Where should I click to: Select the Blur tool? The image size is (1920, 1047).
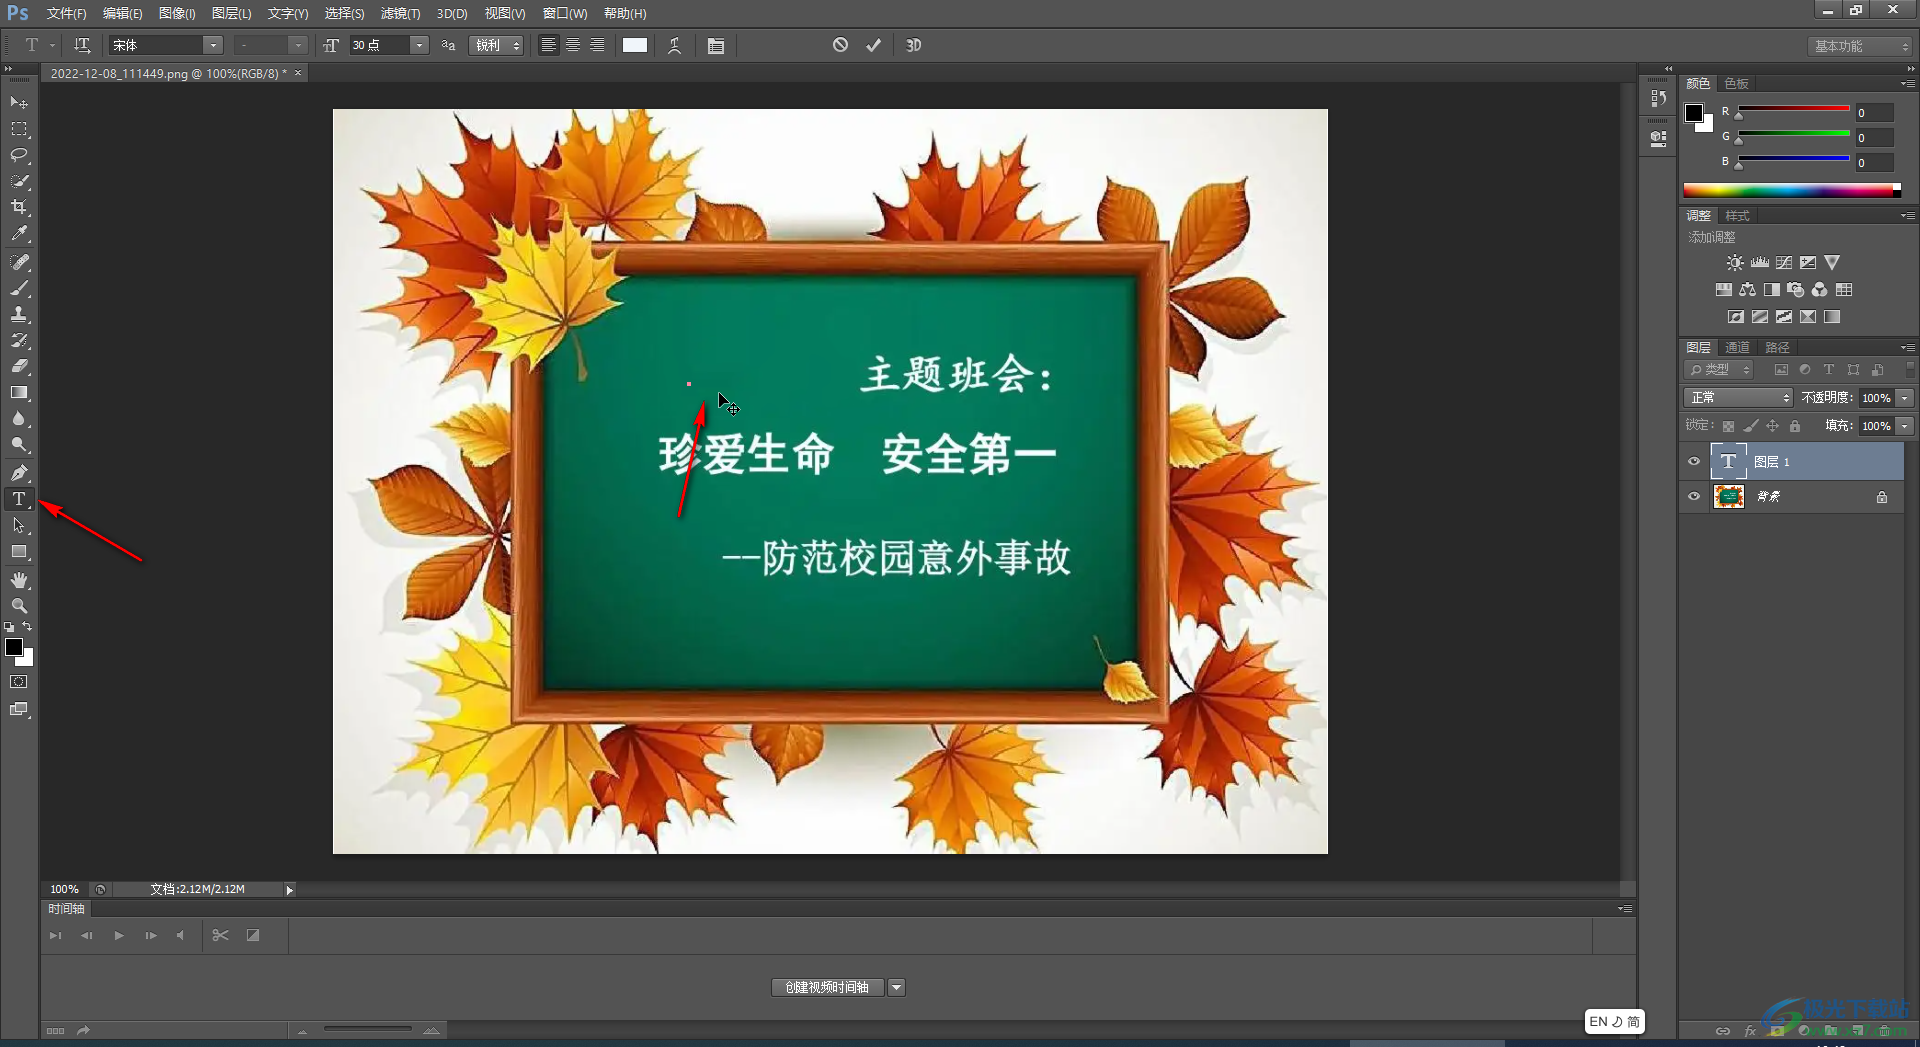coord(19,419)
